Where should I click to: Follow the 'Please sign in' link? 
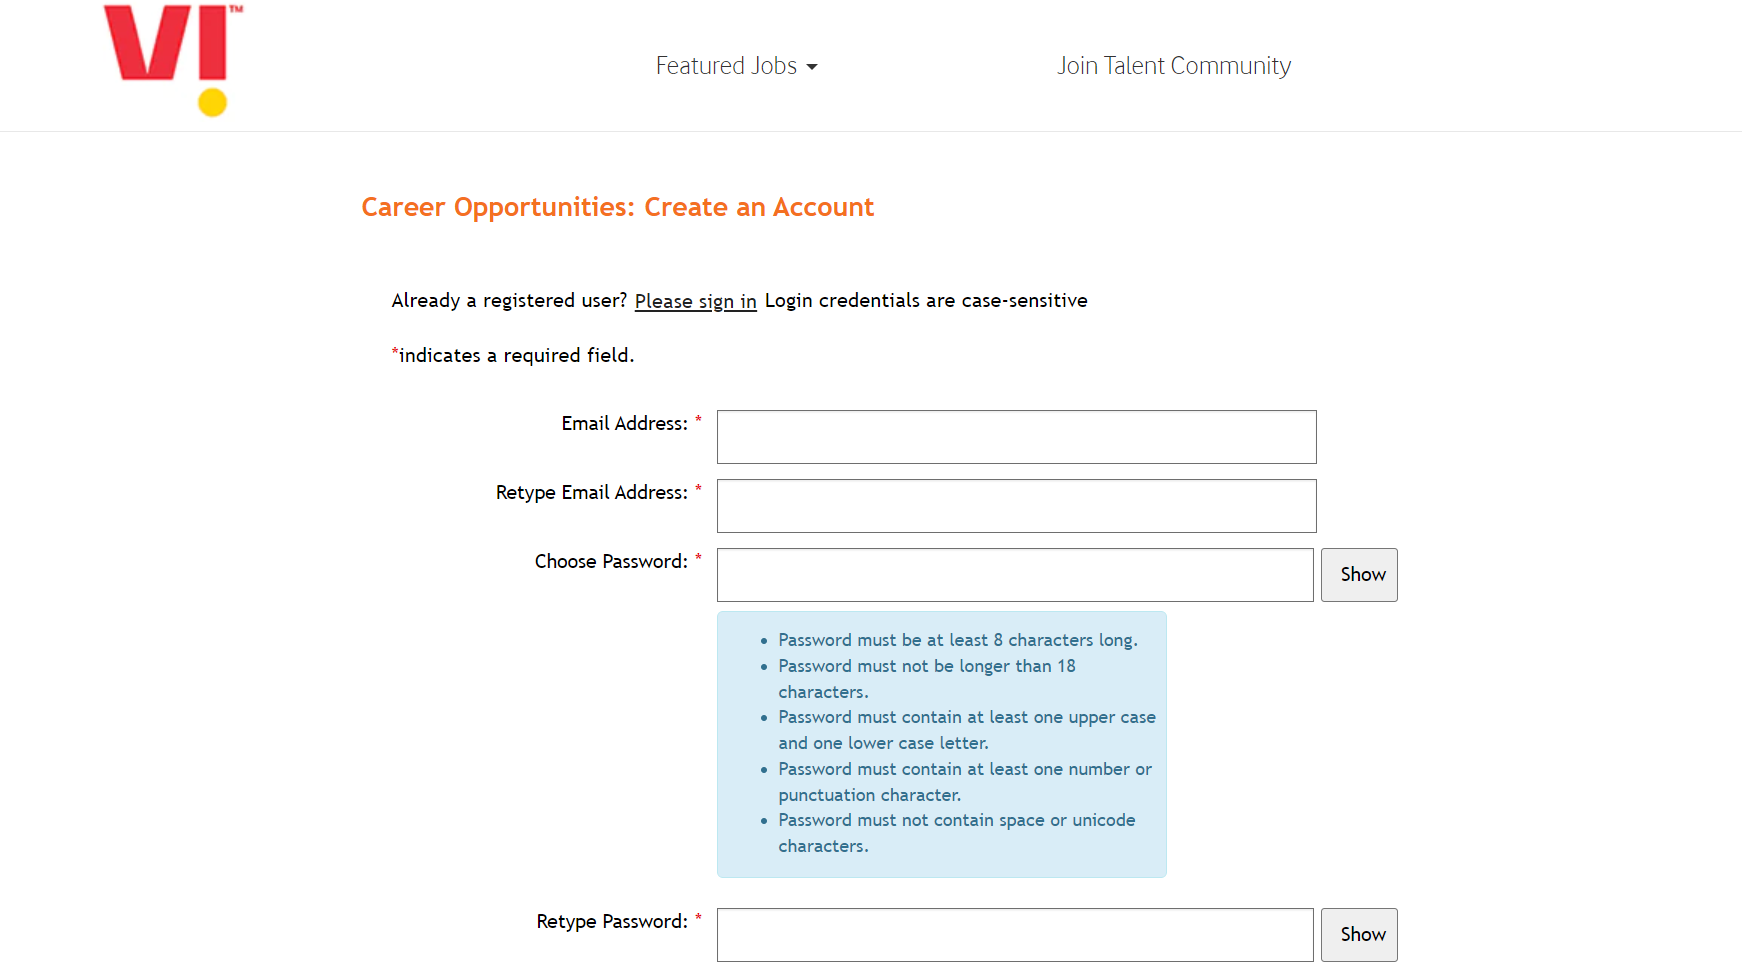tap(695, 301)
